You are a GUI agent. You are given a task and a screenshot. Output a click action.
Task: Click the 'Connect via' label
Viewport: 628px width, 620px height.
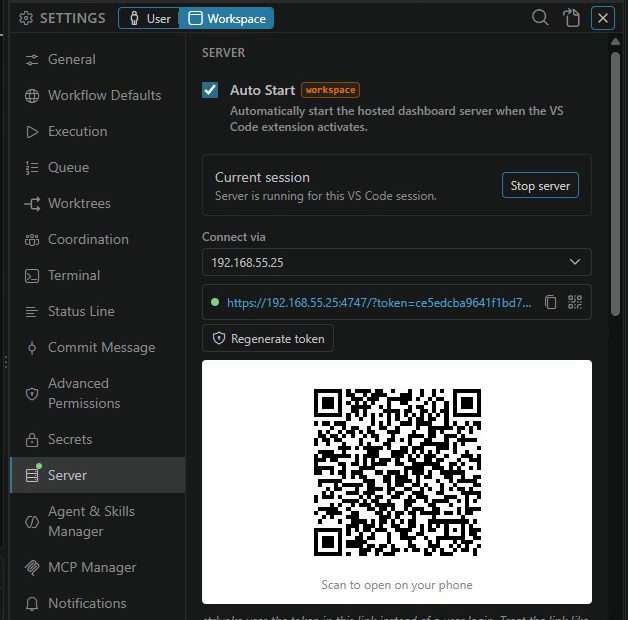(234, 237)
